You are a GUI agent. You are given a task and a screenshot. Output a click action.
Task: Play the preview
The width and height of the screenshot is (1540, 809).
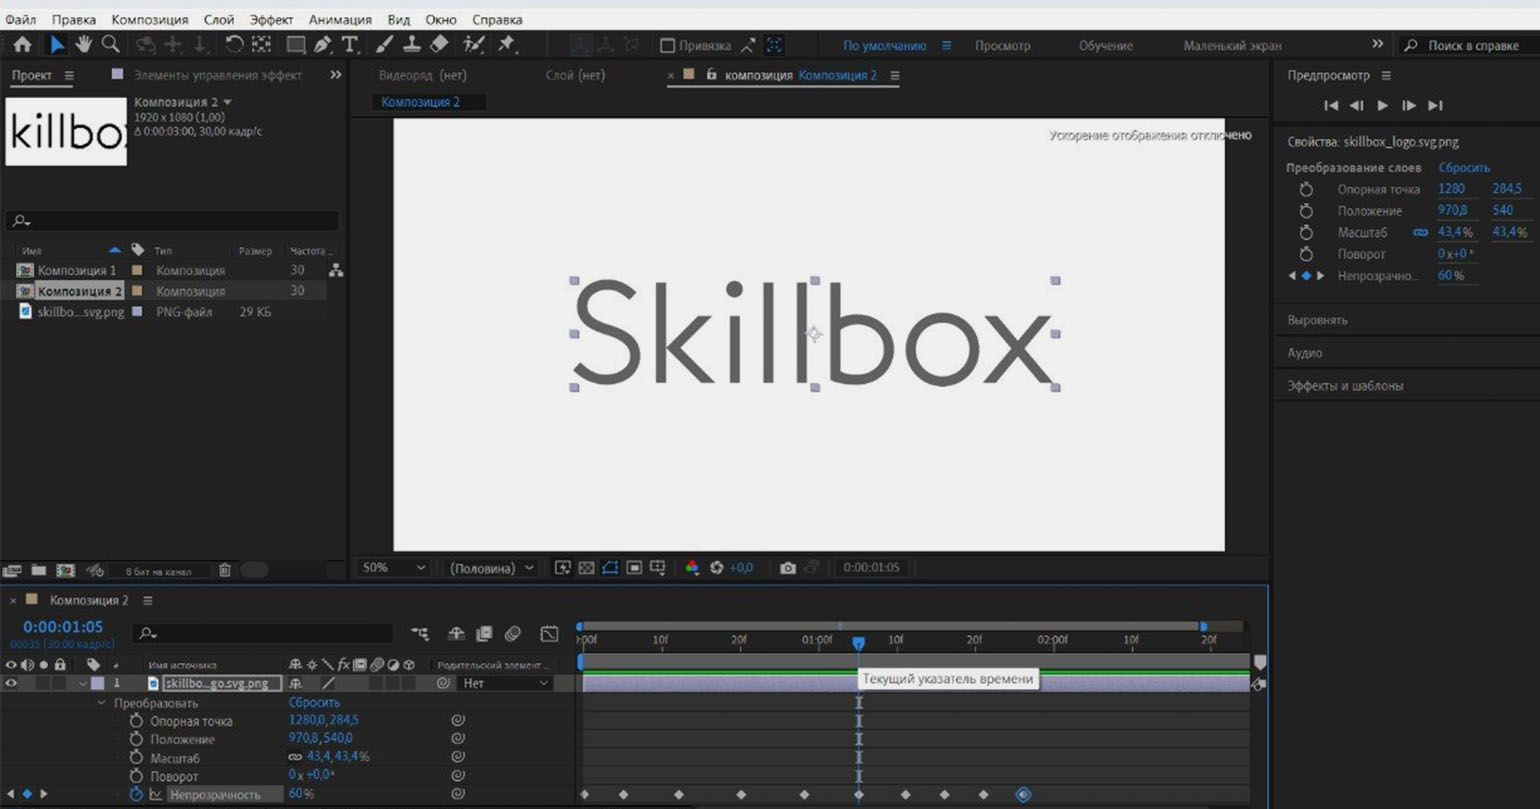pyautogui.click(x=1383, y=106)
